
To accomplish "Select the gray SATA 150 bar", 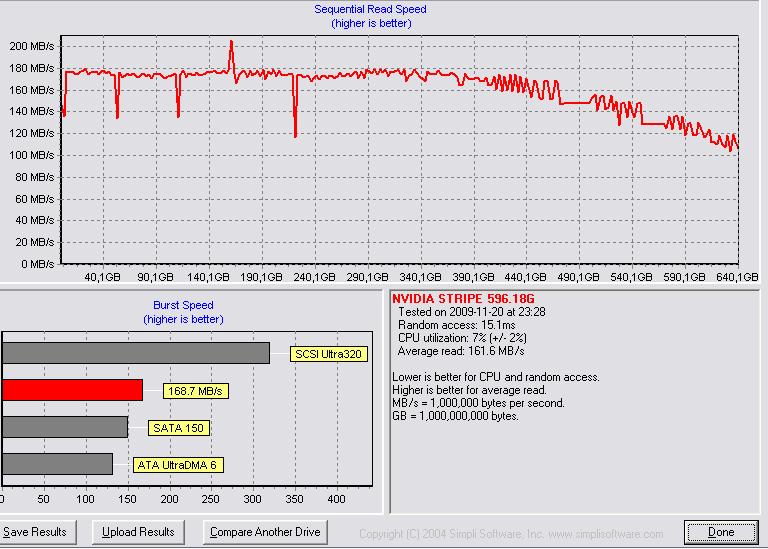I will pyautogui.click(x=65, y=427).
